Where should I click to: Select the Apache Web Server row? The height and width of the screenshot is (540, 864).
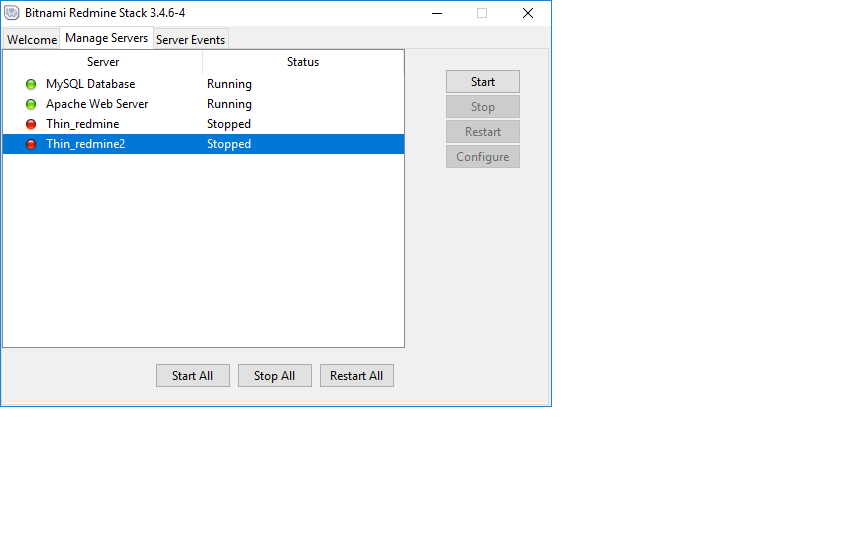203,104
